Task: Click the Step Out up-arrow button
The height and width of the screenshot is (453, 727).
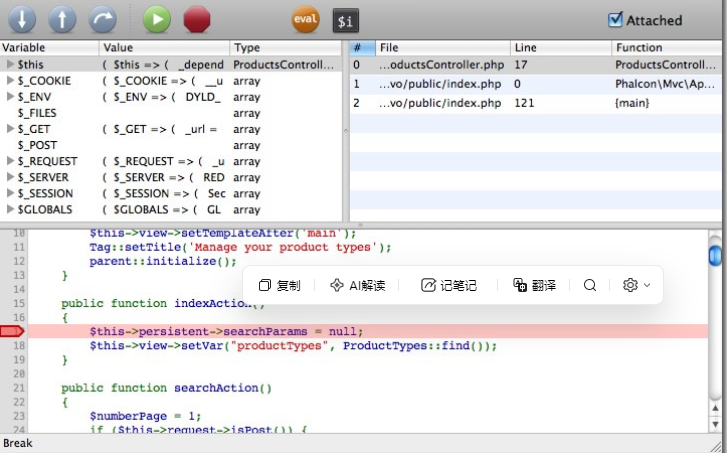Action: point(62,19)
